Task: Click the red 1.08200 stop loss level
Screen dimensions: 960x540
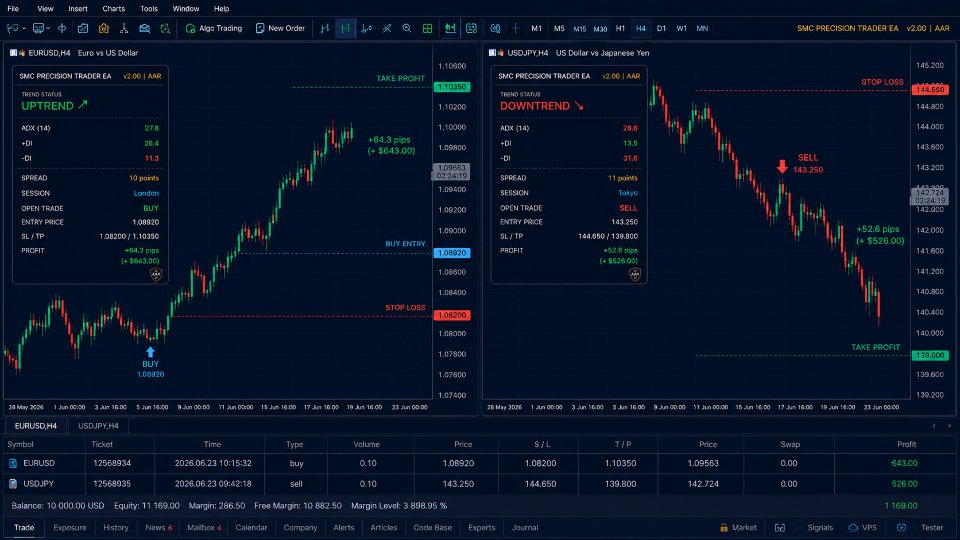Action: (452, 315)
